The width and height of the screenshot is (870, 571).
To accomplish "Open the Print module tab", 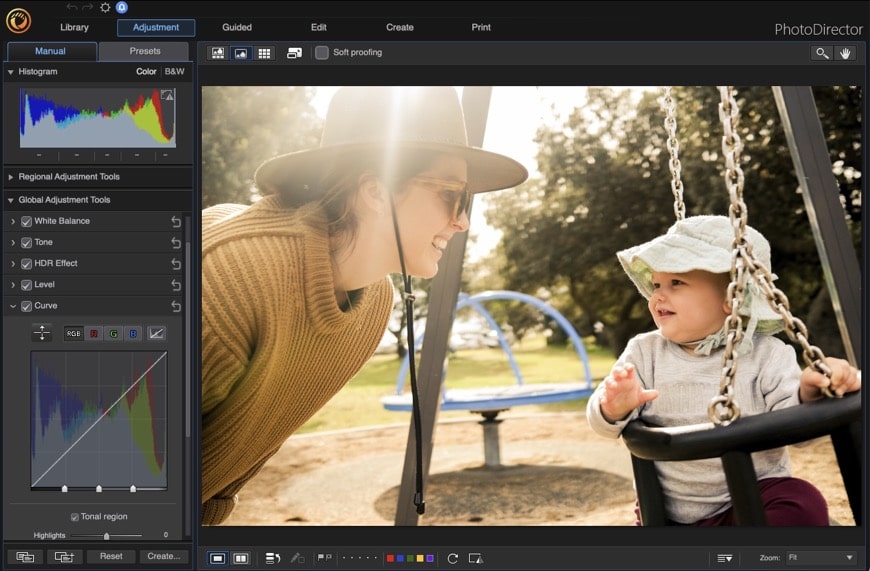I will pyautogui.click(x=481, y=27).
